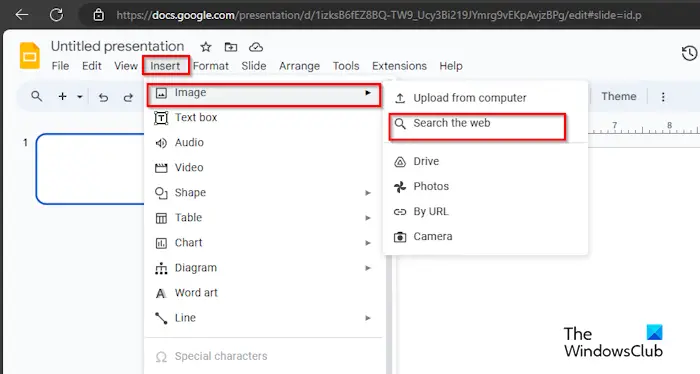This screenshot has width=700, height=374.
Task: Open the Slide menu
Action: click(254, 66)
